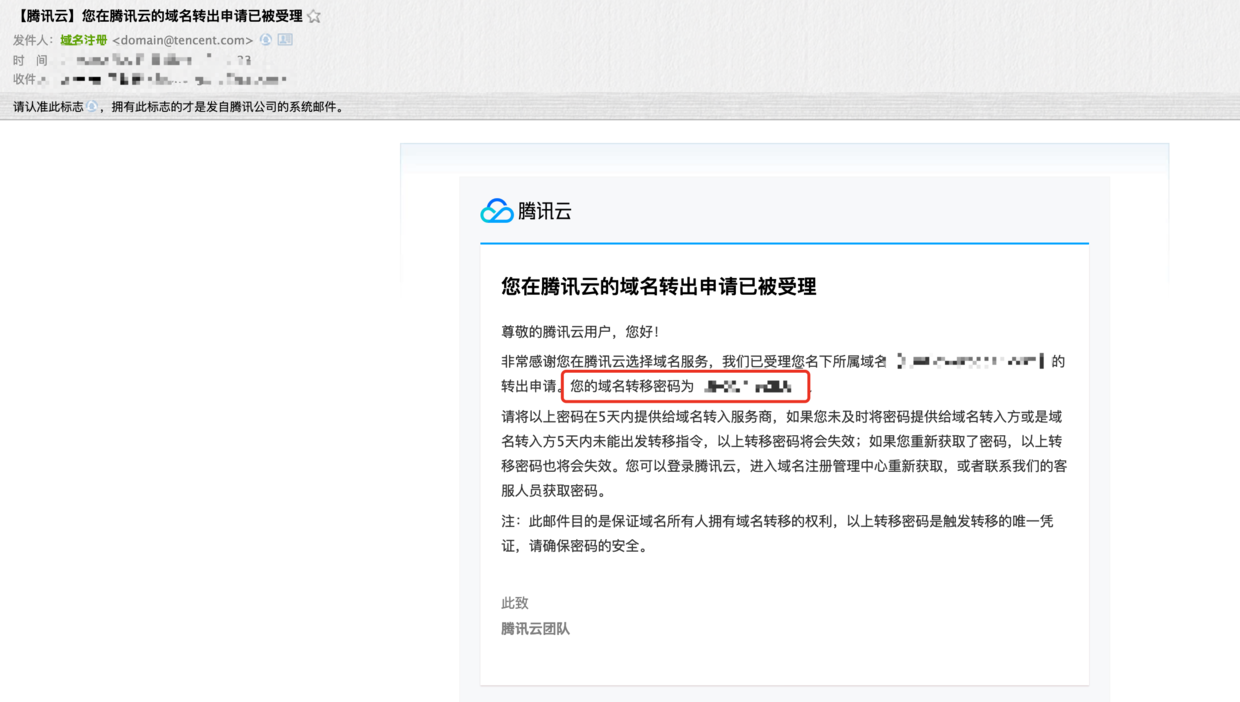Click the email subject line in the header

[158, 16]
